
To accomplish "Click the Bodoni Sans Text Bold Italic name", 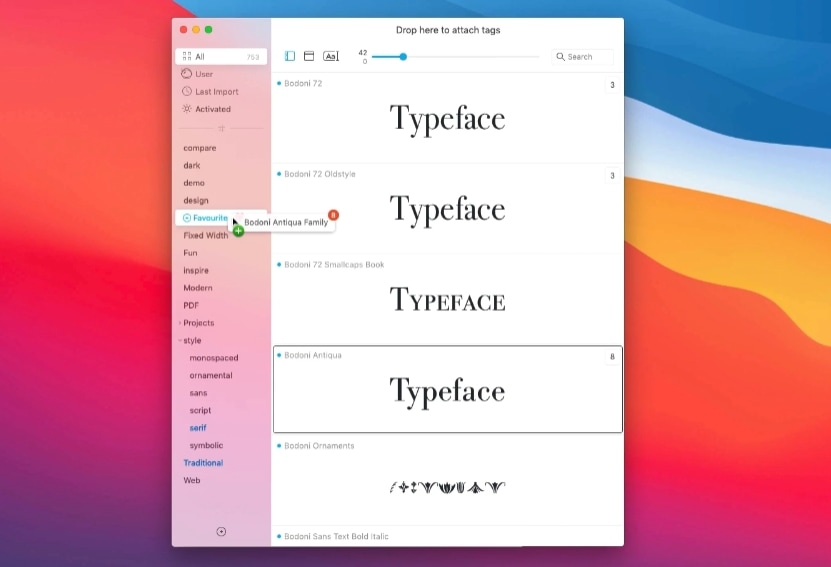I will [x=336, y=536].
